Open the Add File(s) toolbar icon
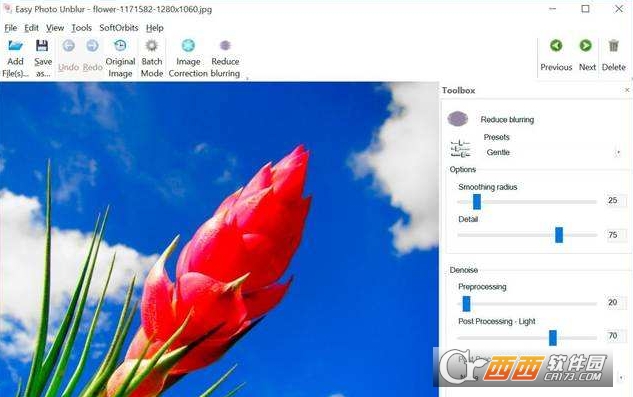Screen dimensions: 633x397 tap(15, 46)
